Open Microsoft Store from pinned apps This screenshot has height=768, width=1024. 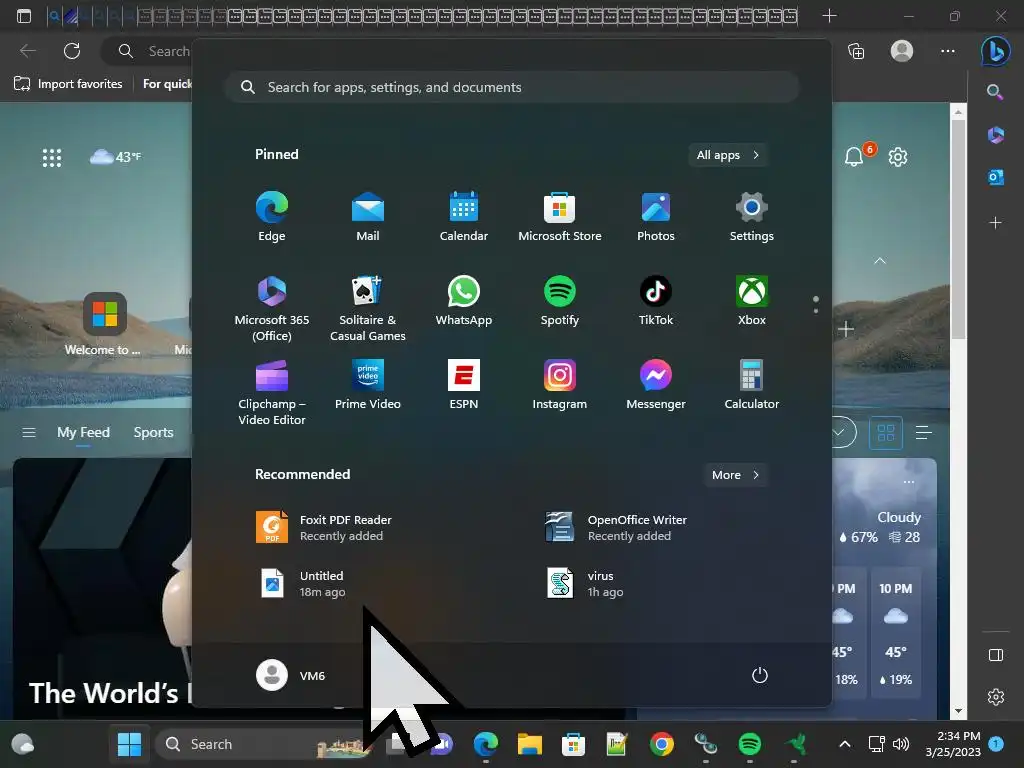point(560,217)
